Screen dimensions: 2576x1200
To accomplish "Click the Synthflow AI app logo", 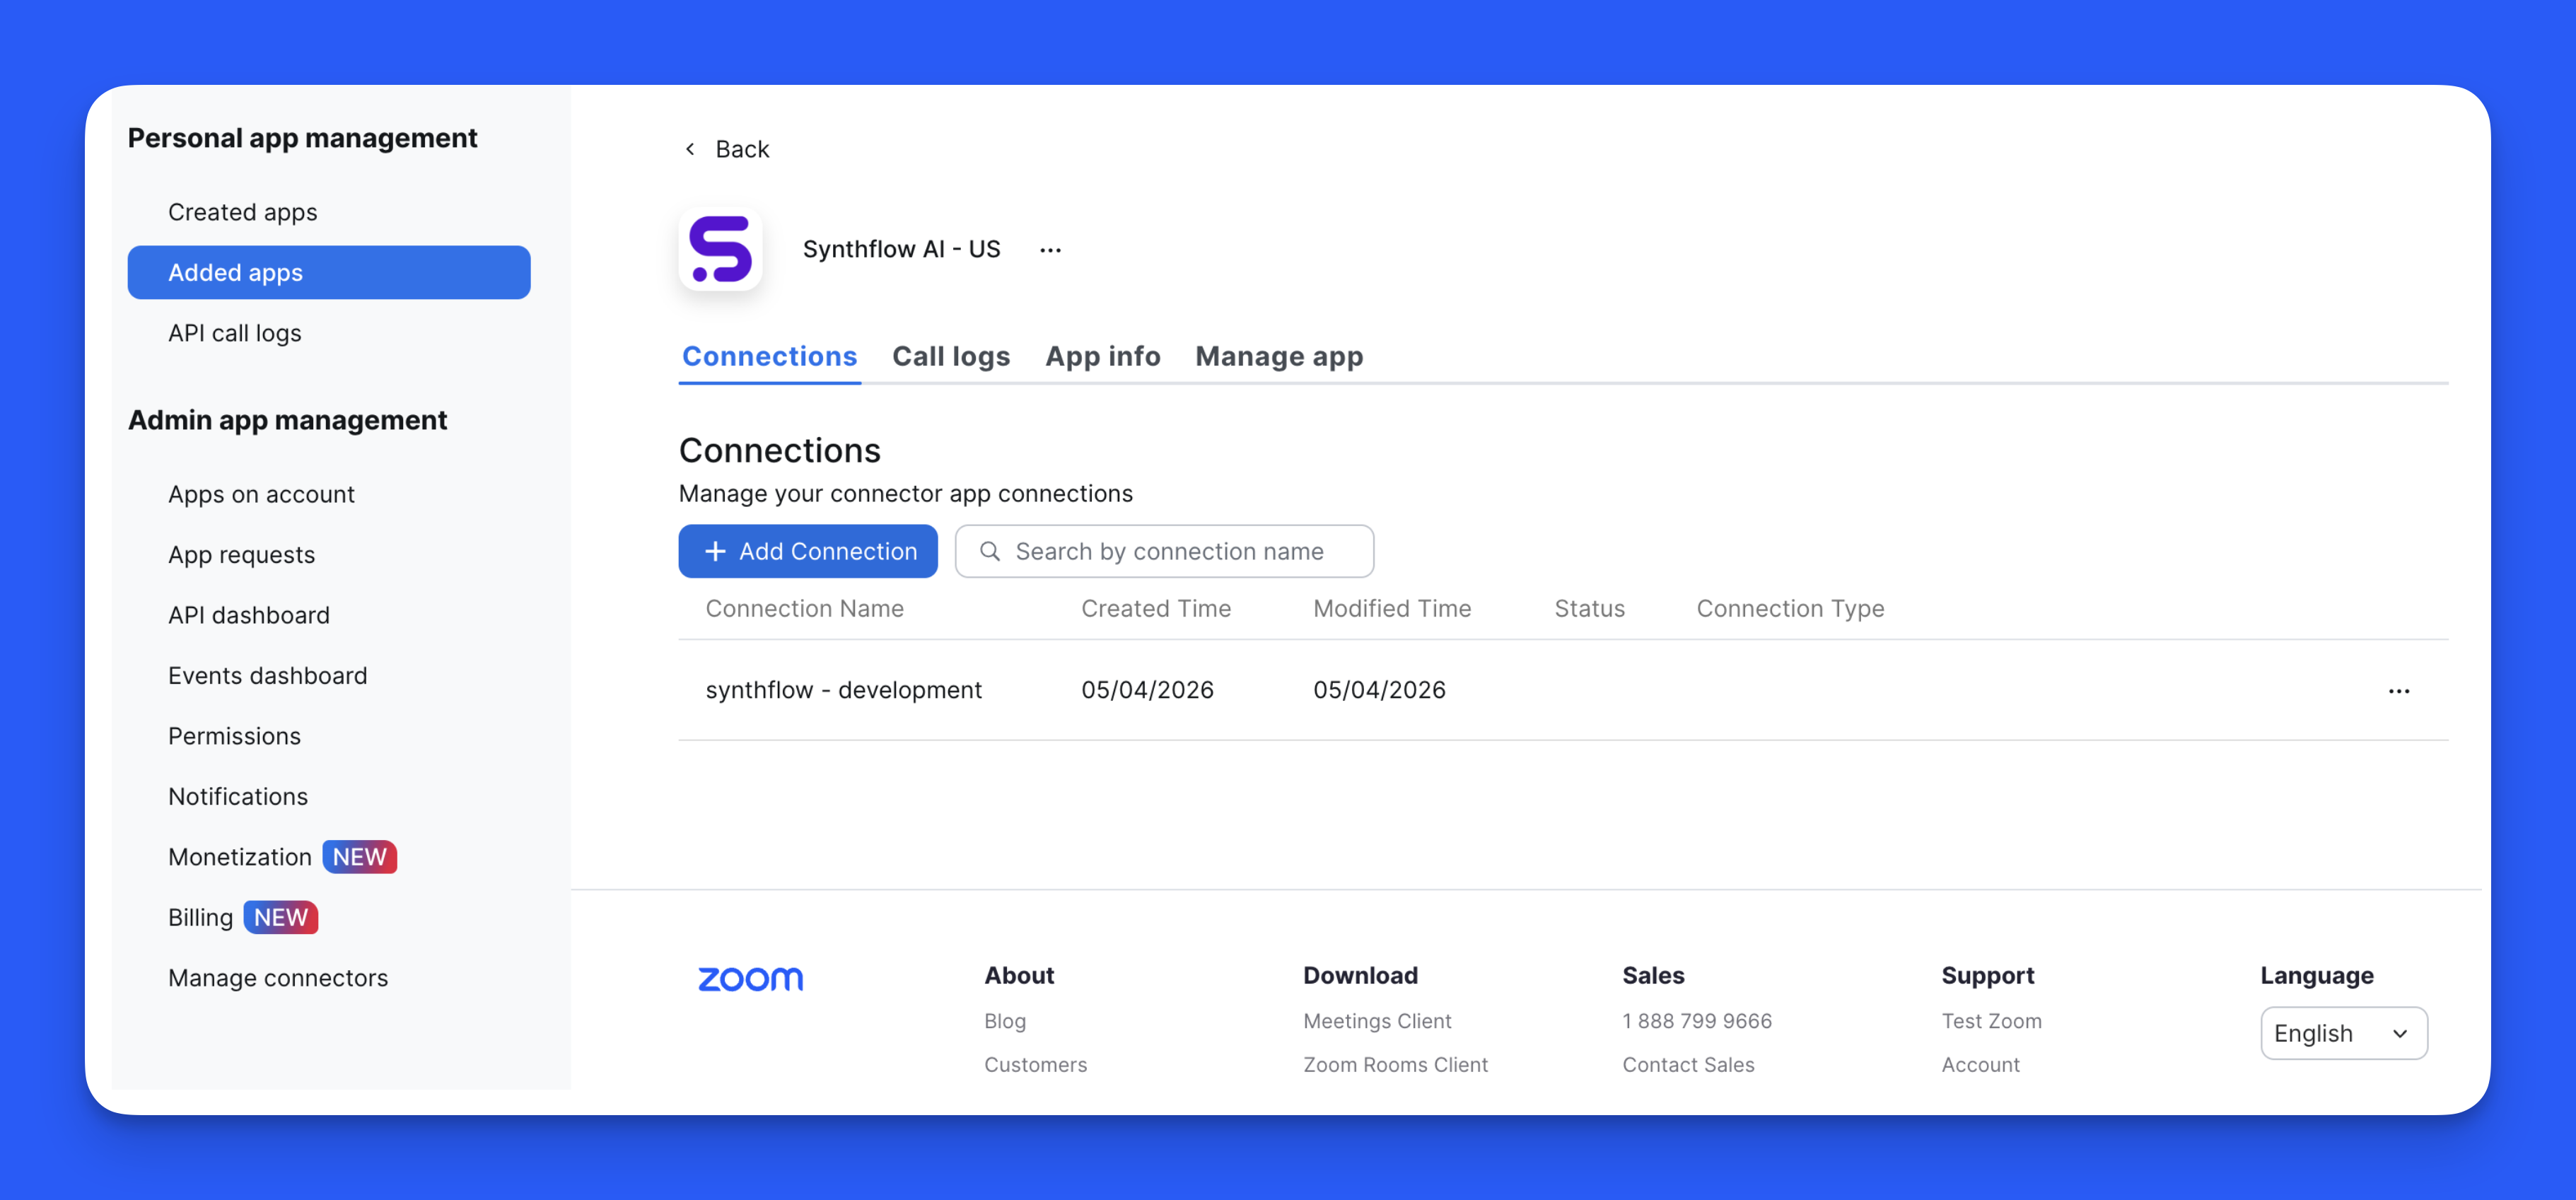I will click(x=721, y=249).
